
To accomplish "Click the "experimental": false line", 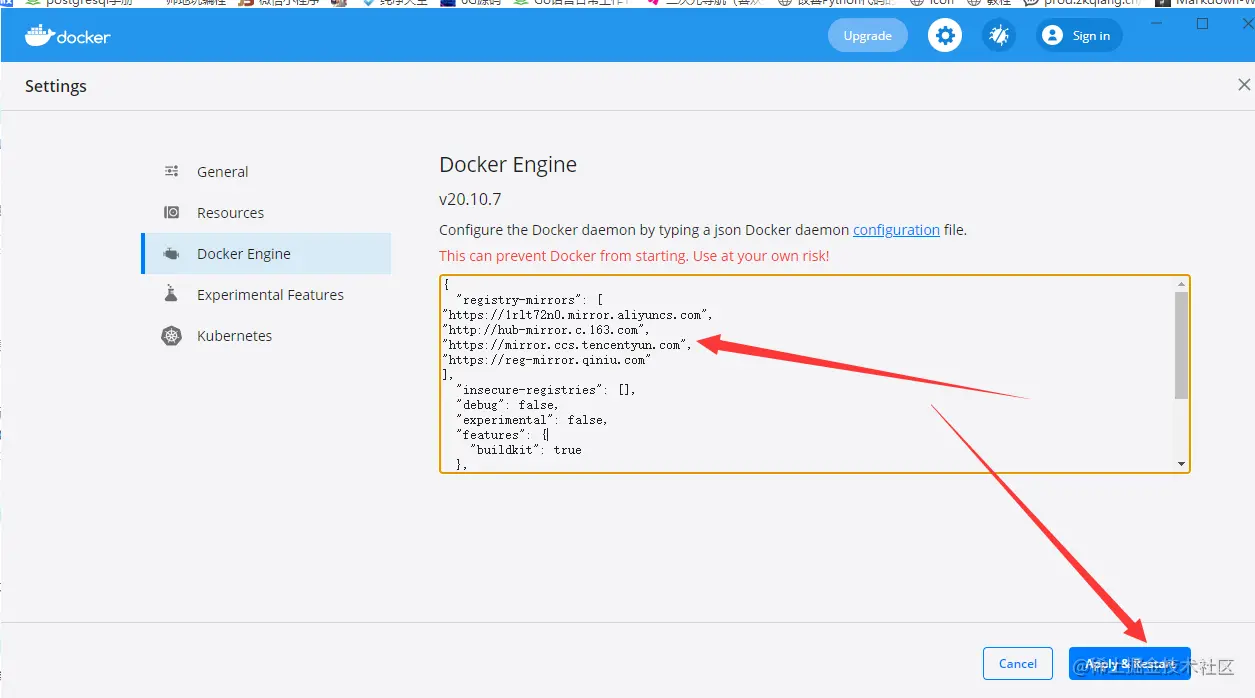I will click(x=532, y=420).
